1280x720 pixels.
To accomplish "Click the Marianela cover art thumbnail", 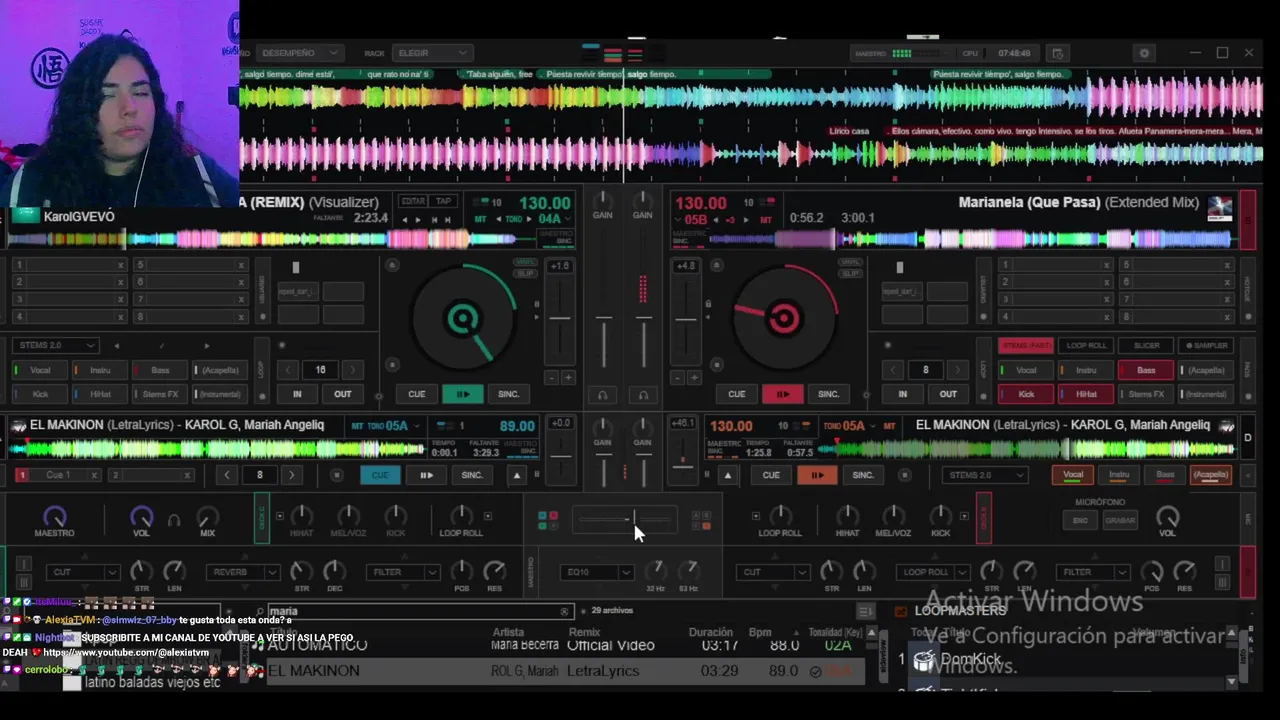I will click(1220, 209).
